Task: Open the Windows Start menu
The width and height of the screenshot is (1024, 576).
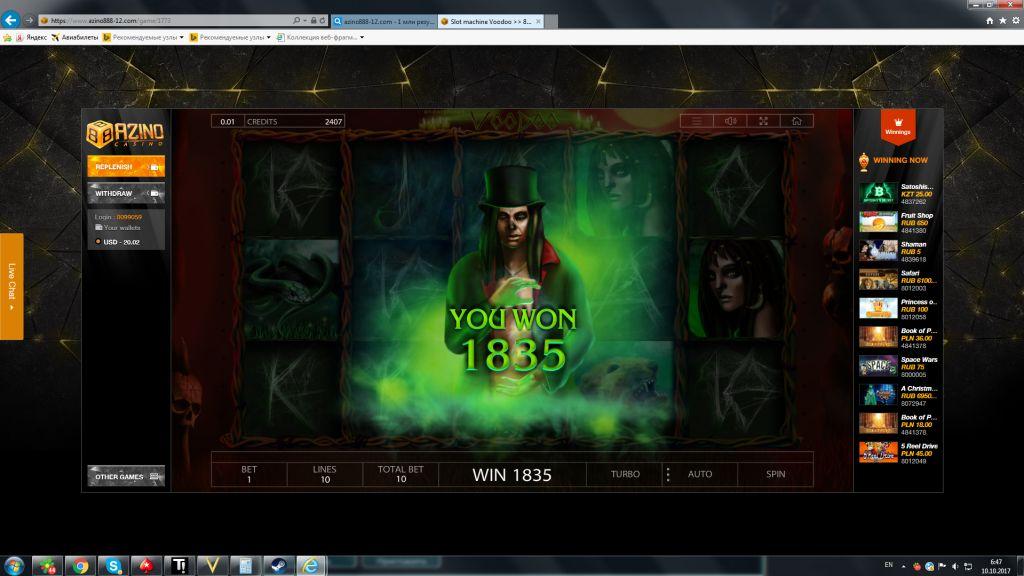Action: point(14,566)
